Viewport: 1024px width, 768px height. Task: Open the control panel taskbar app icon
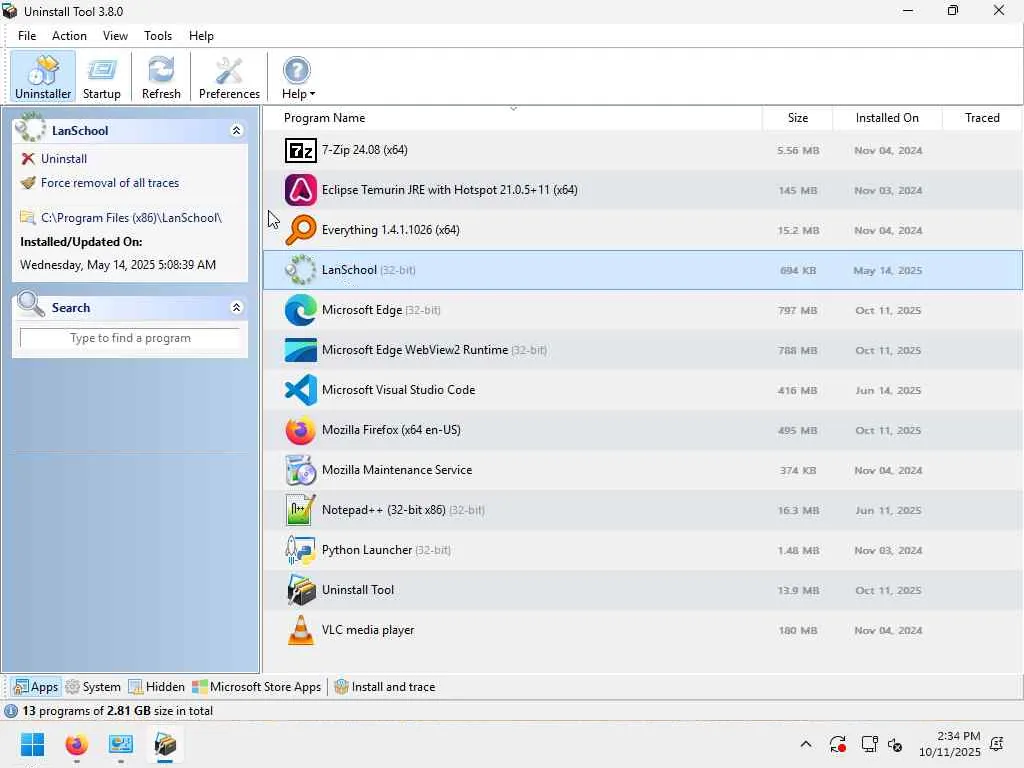(121, 744)
